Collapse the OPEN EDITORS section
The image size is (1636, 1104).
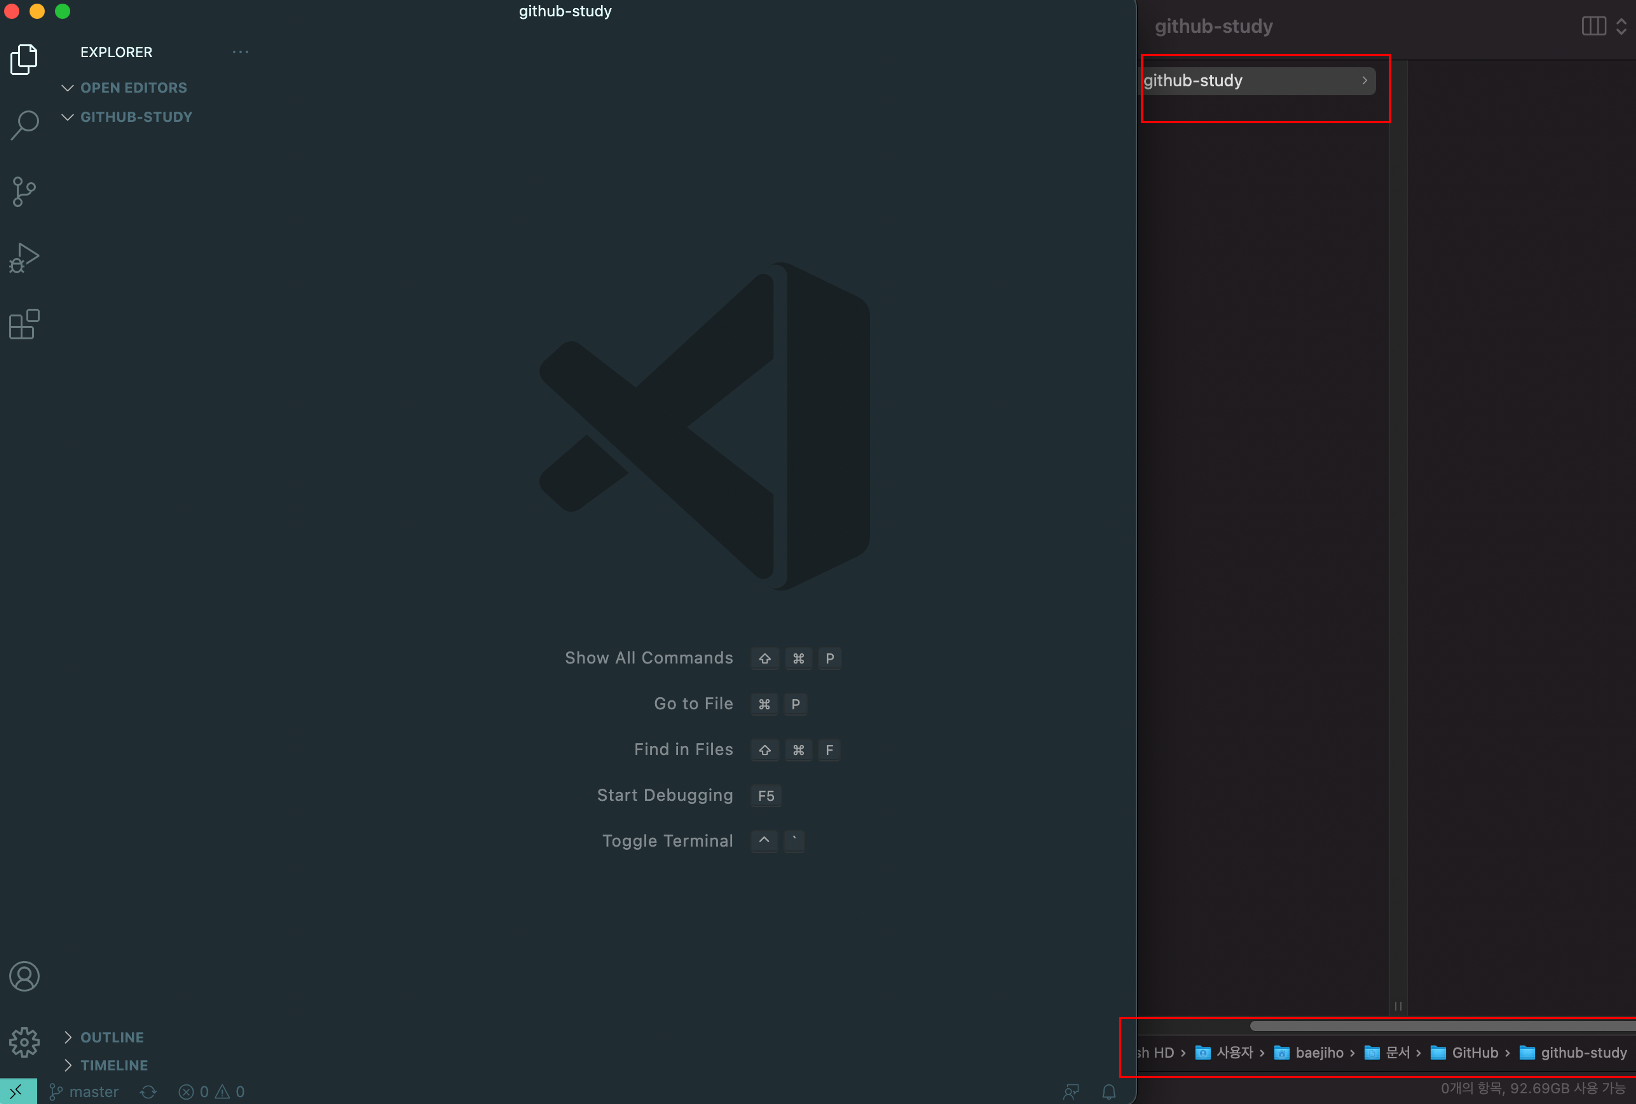(x=124, y=88)
